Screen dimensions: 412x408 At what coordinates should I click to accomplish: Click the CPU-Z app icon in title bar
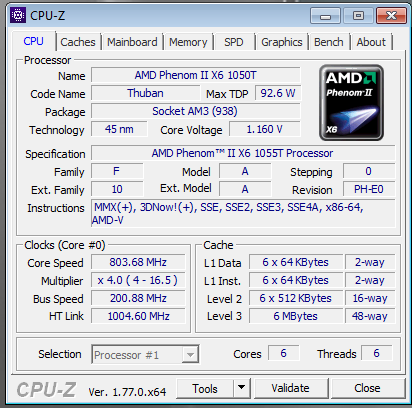tap(18, 15)
